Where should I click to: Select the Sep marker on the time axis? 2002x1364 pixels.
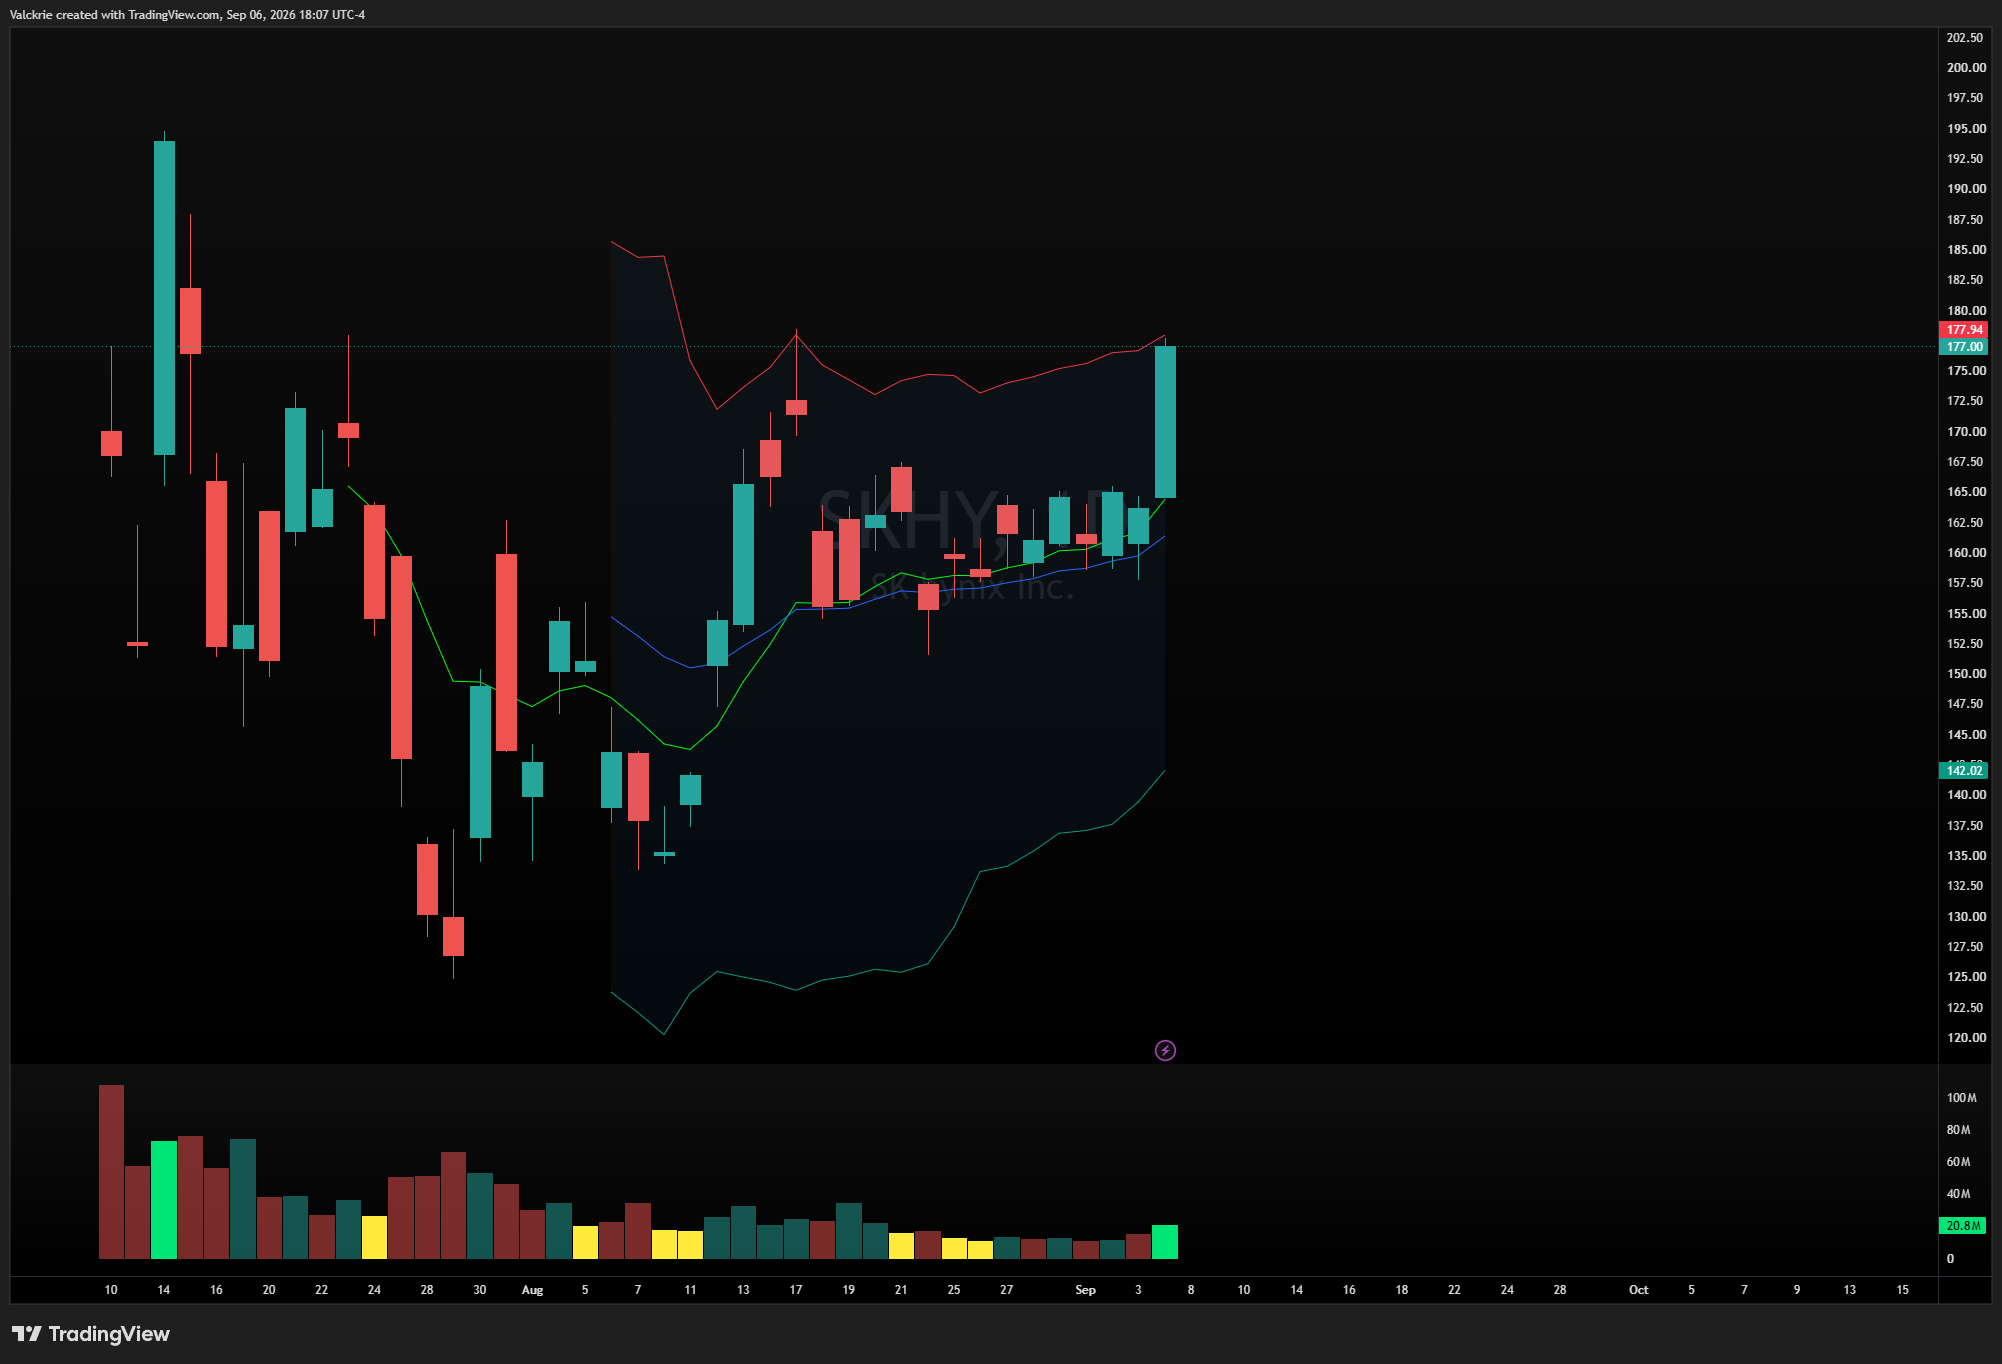(x=1085, y=1290)
